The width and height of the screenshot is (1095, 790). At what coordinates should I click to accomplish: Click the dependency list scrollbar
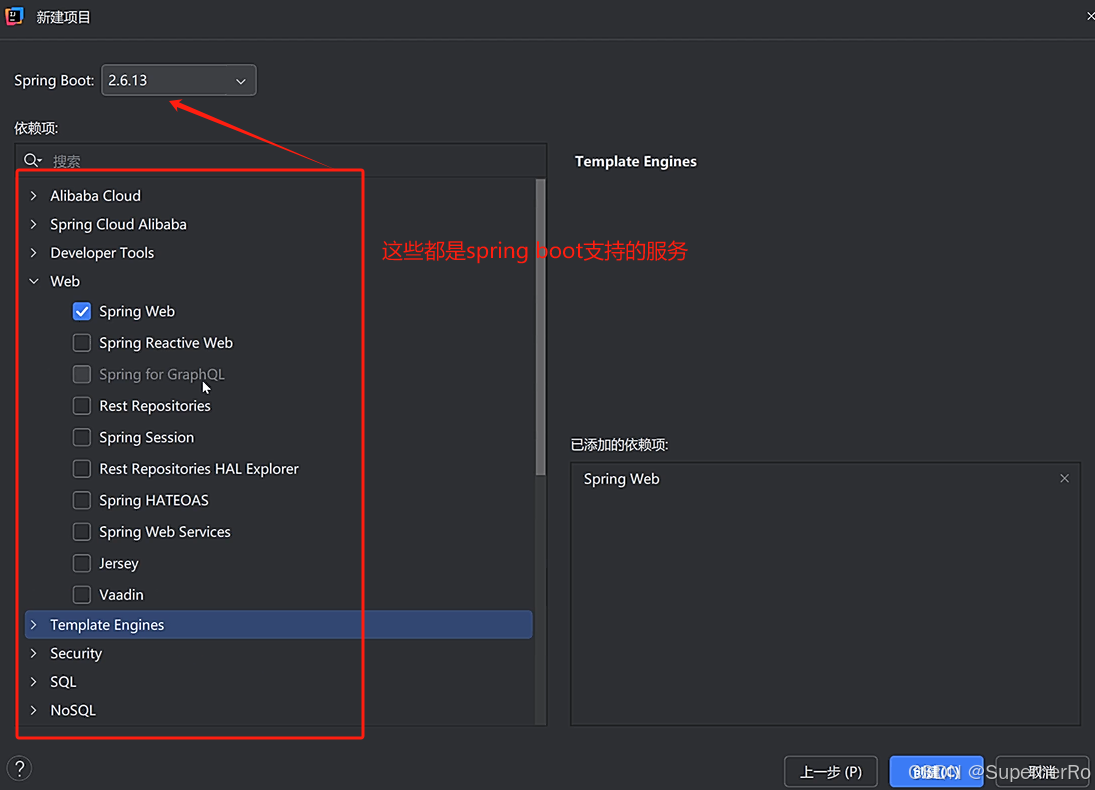540,327
